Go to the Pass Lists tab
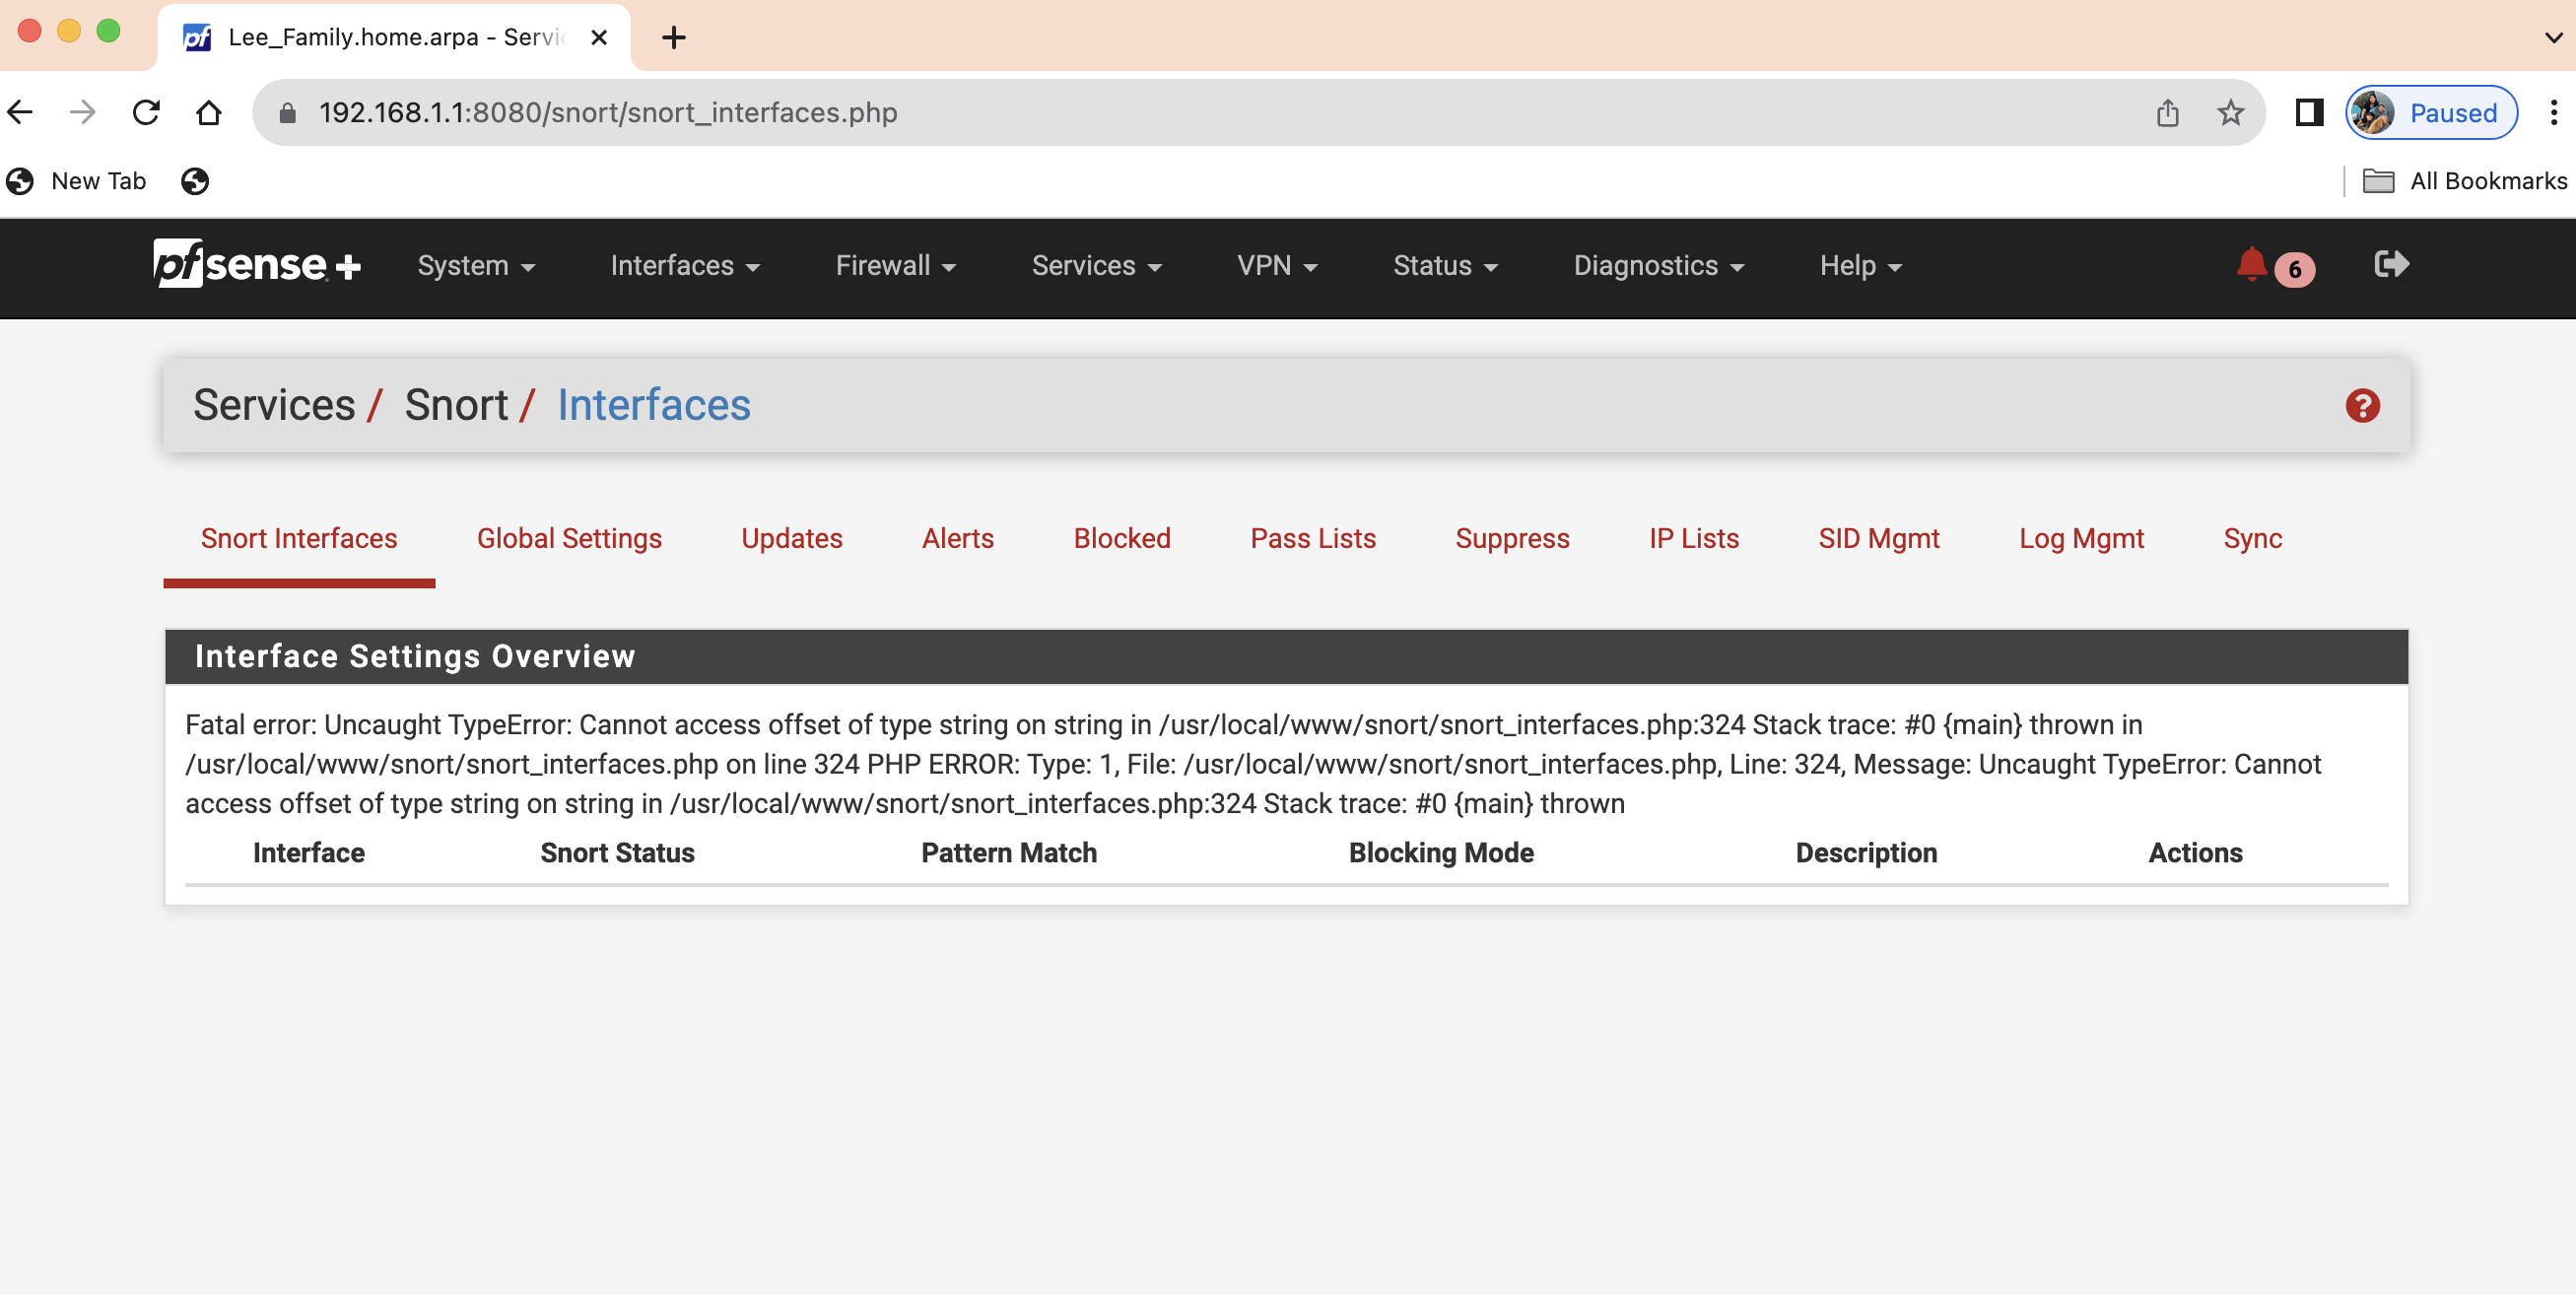Viewport: 2576px width, 1295px height. (1313, 538)
